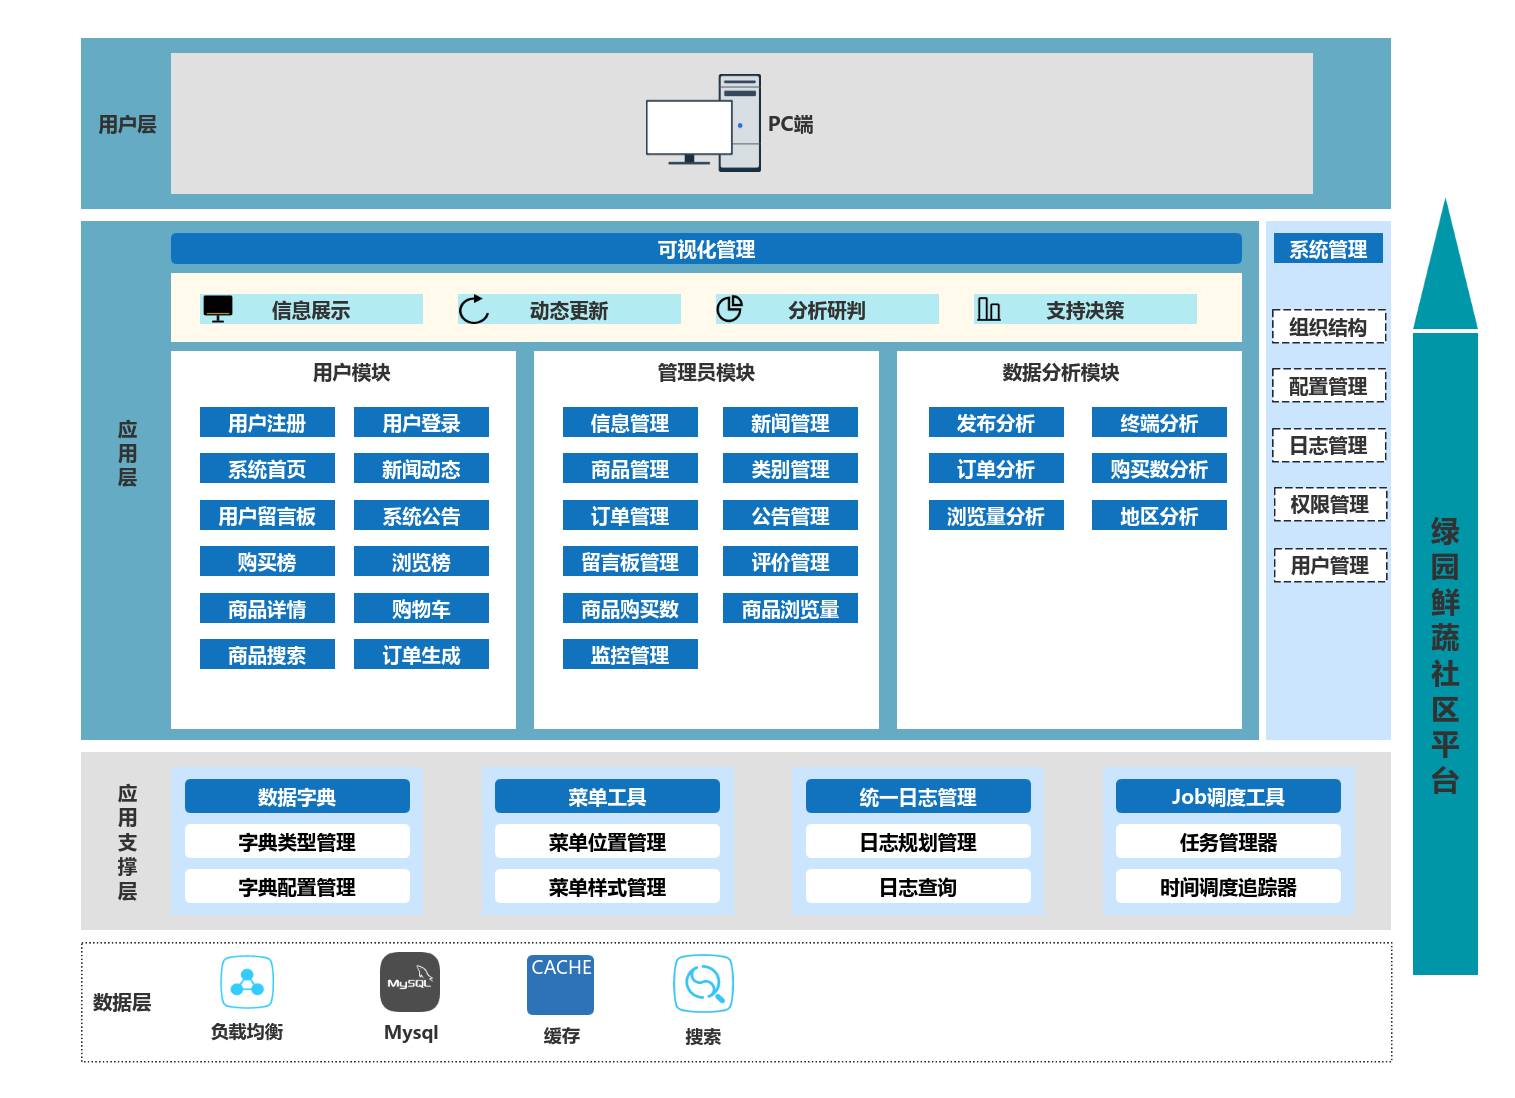Select the 数据字典 header
The width and height of the screenshot is (1515, 1098).
(297, 797)
